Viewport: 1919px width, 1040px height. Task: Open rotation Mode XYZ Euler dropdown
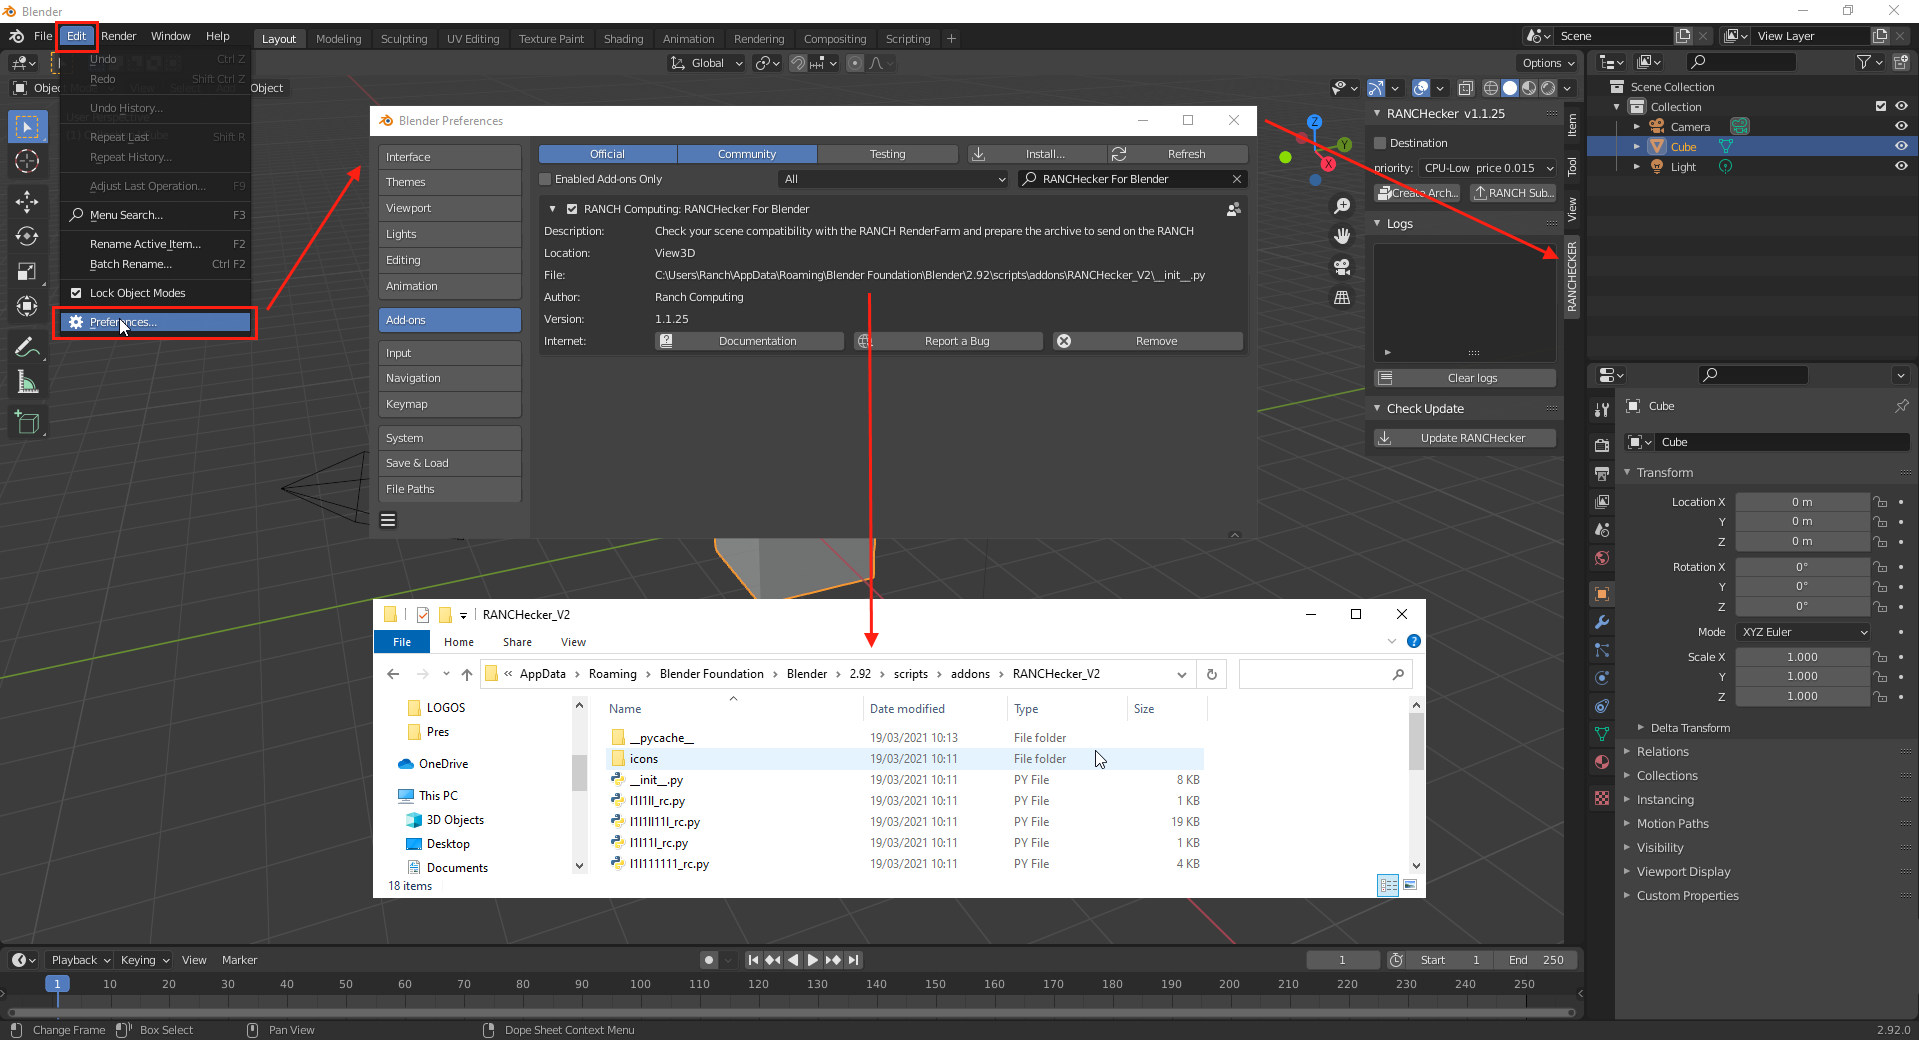[1804, 632]
